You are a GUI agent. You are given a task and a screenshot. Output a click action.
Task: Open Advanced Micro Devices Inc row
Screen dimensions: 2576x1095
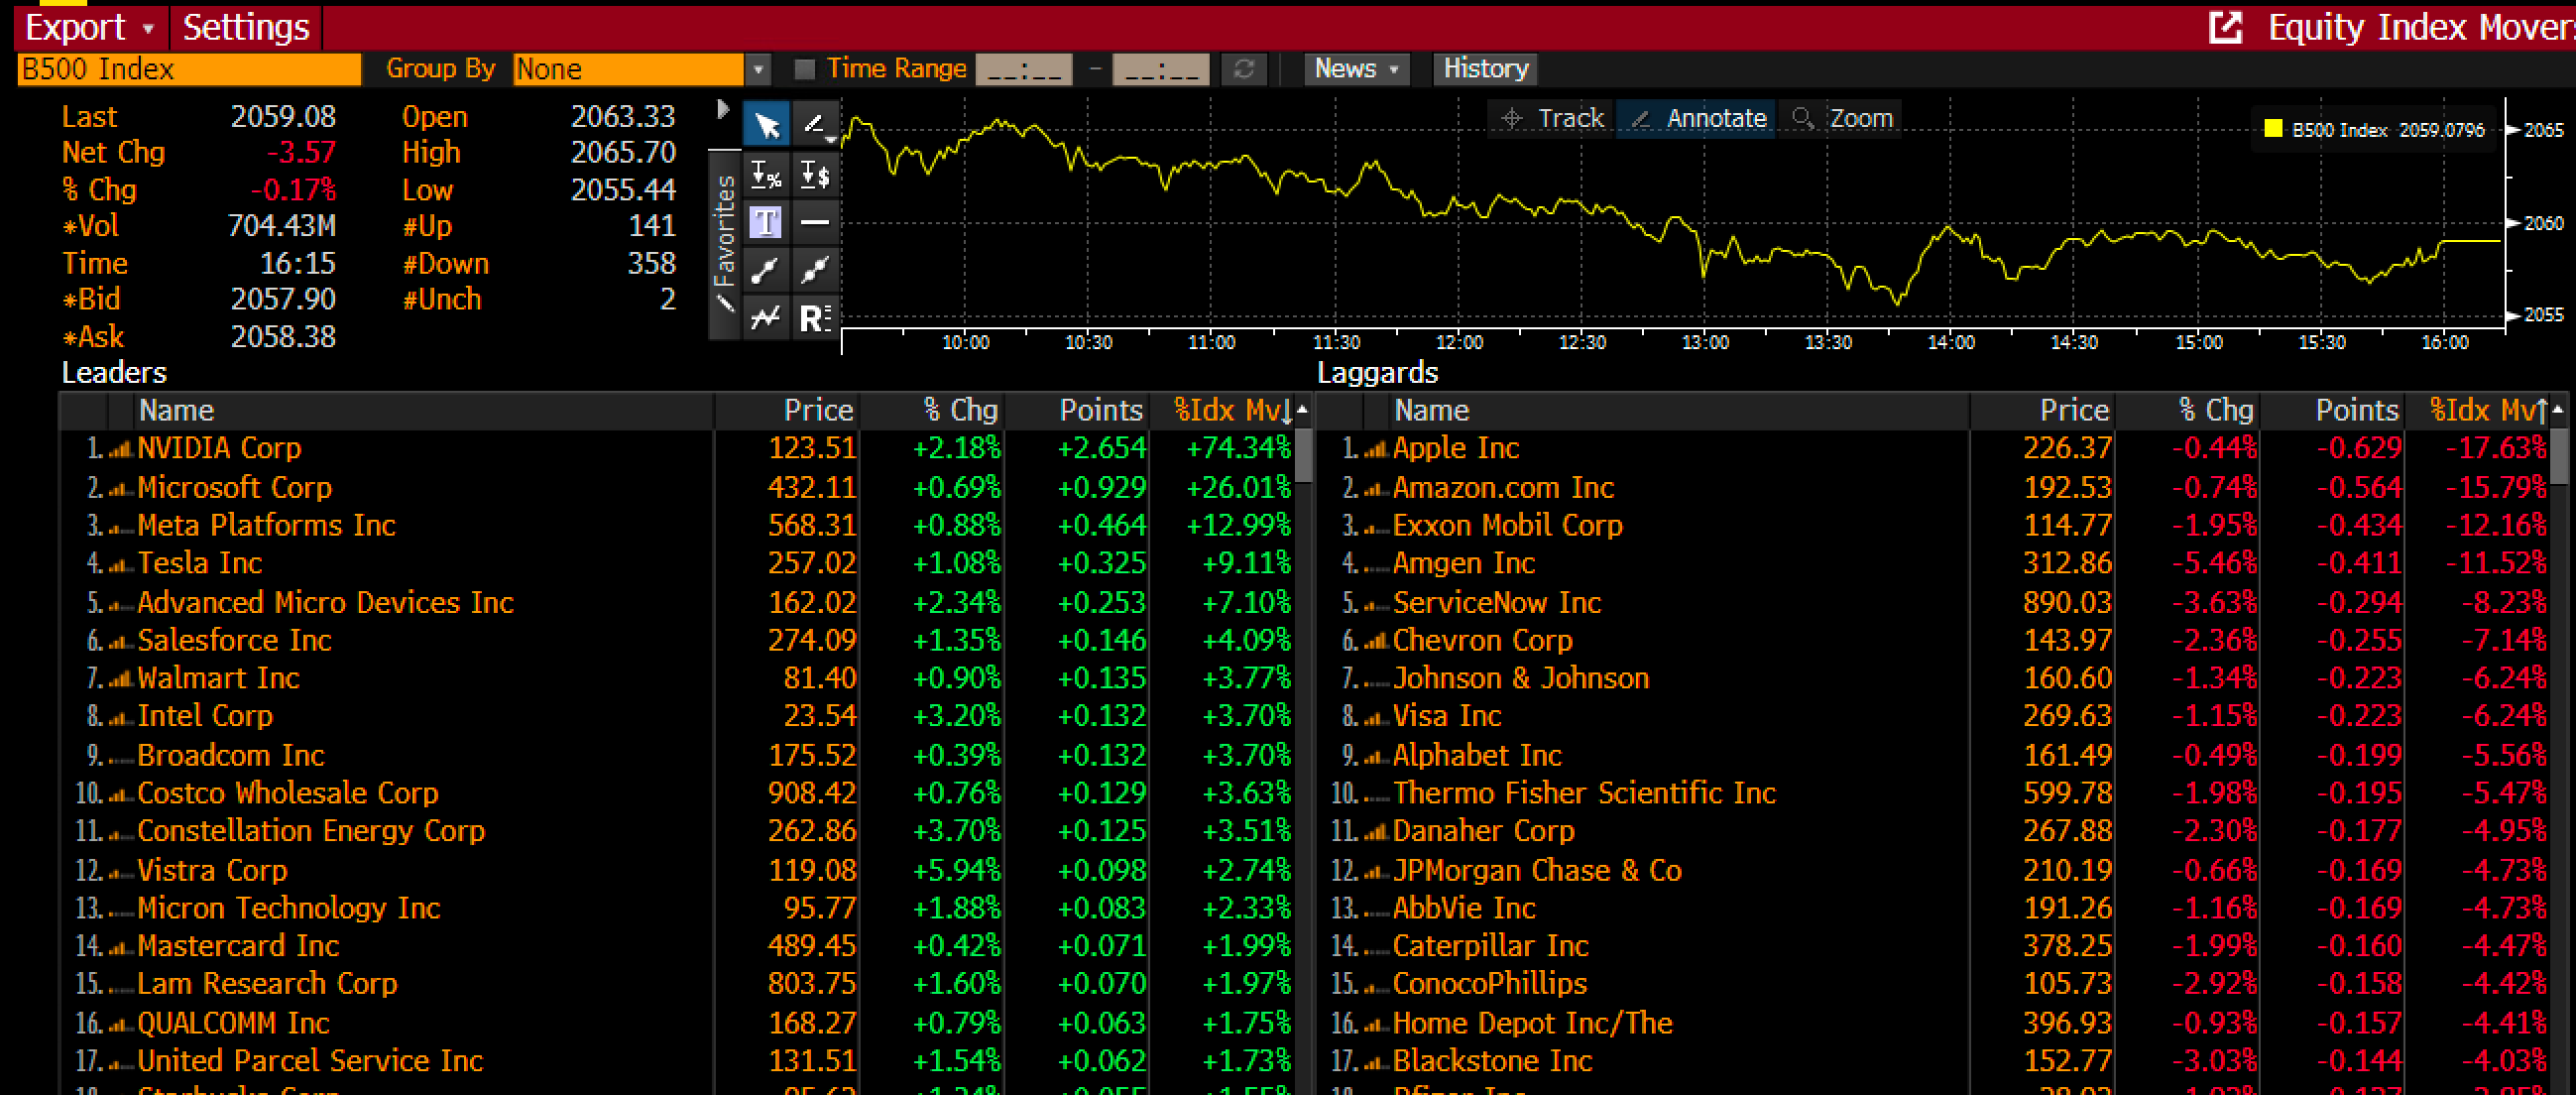point(325,603)
